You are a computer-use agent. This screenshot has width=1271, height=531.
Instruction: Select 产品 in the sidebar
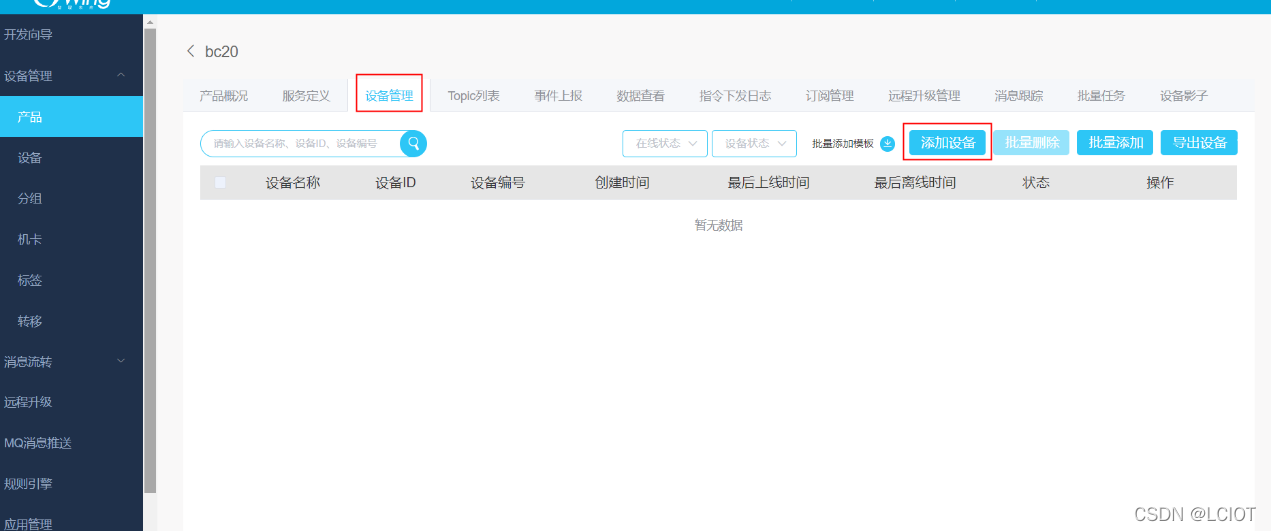click(x=71, y=117)
